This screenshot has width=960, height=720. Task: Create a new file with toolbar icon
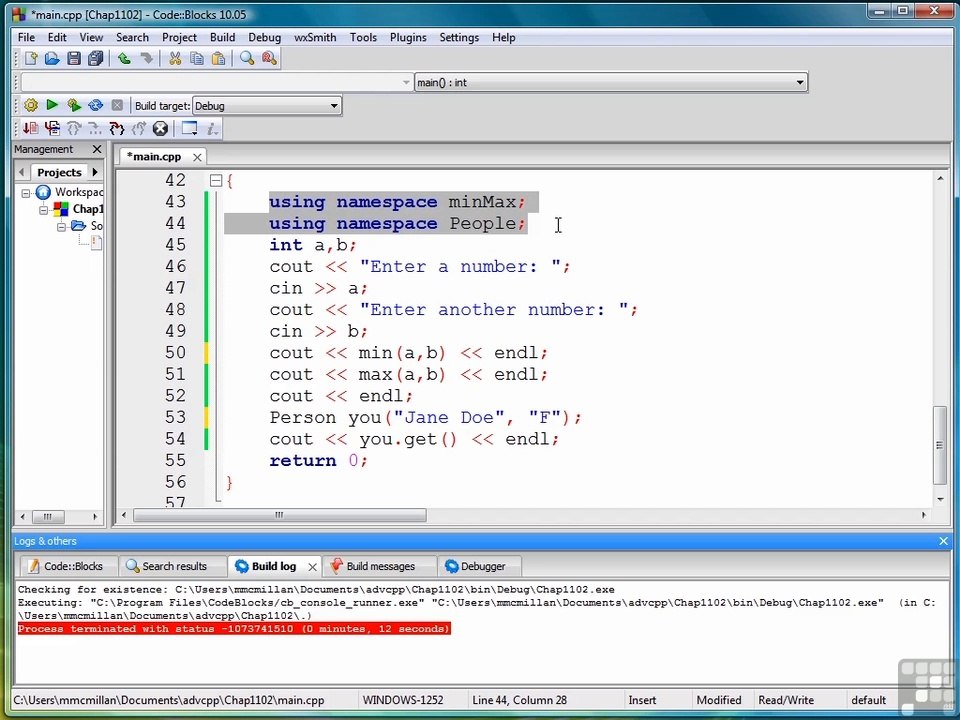pyautogui.click(x=31, y=58)
